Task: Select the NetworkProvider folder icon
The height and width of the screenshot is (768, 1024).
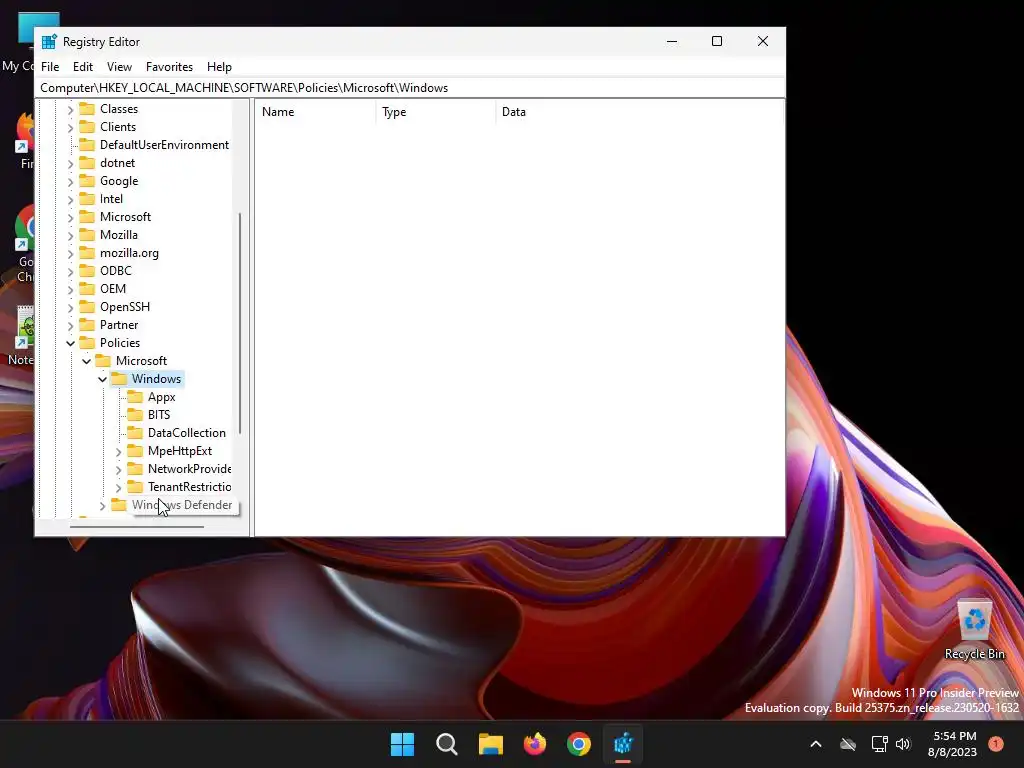Action: tap(135, 468)
